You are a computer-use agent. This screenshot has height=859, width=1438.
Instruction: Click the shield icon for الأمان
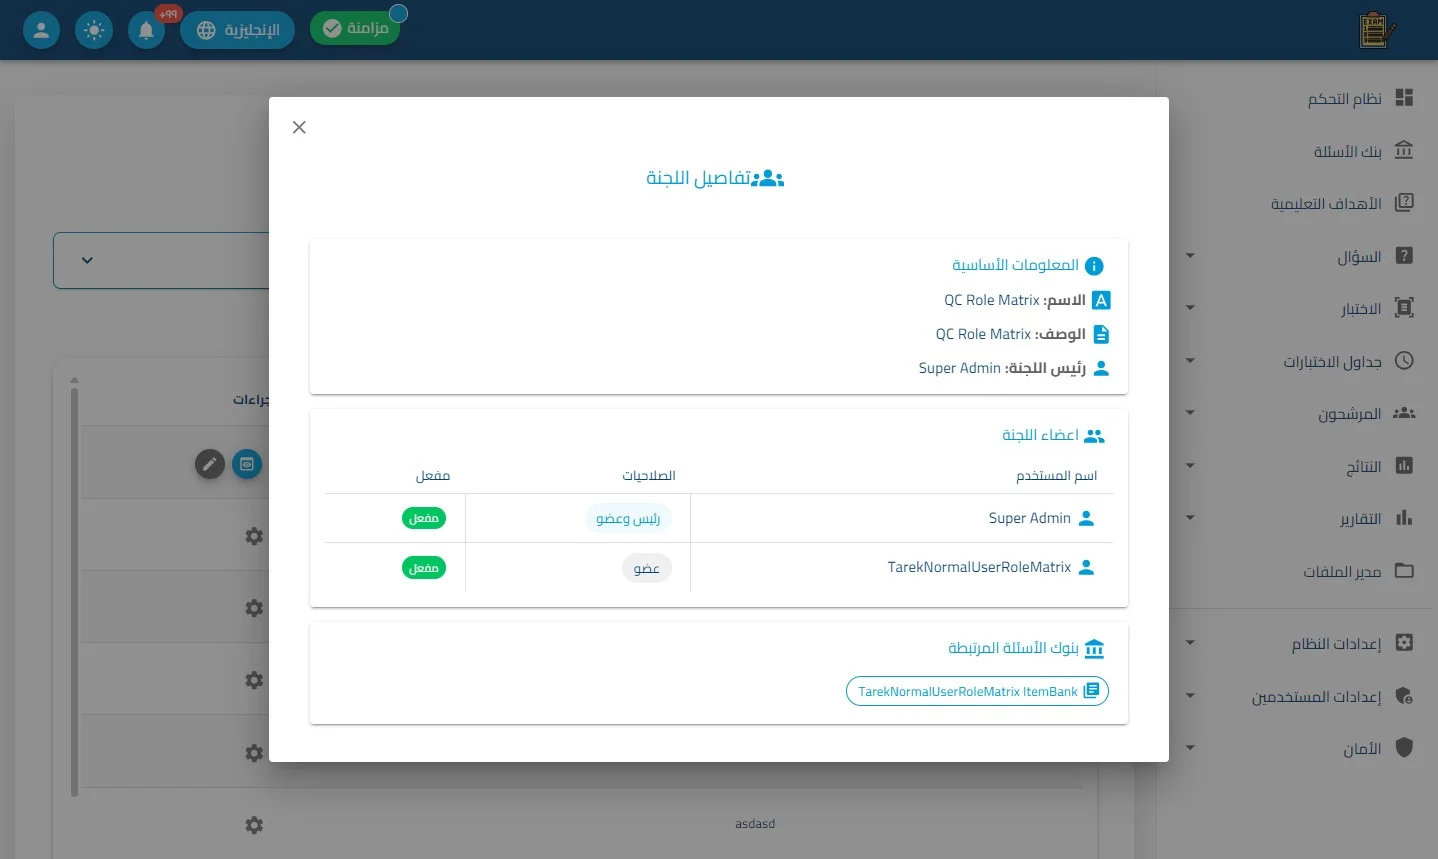tap(1404, 748)
